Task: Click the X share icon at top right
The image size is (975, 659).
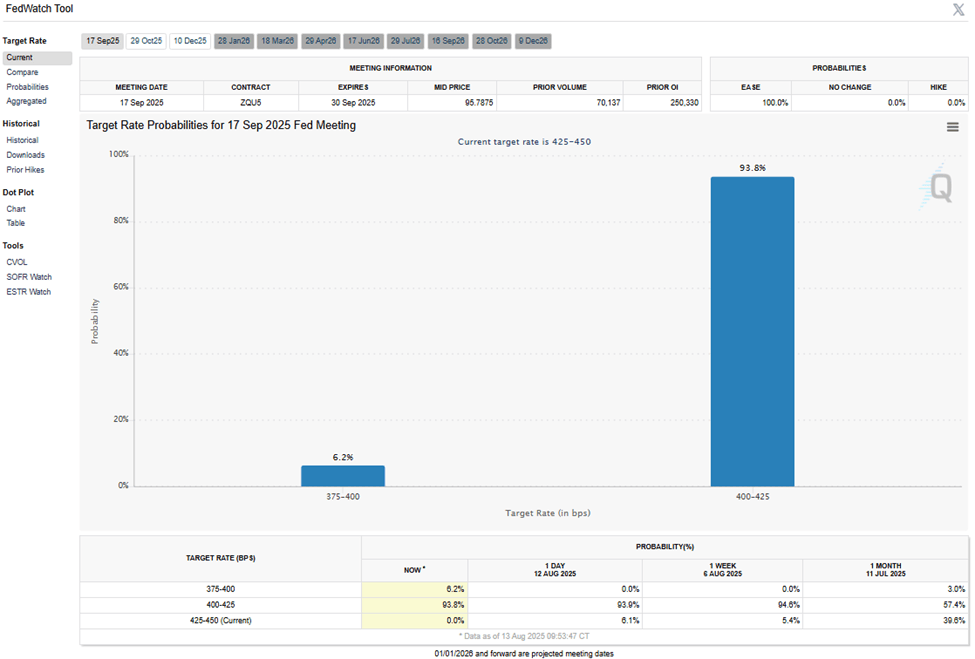Action: pyautogui.click(x=958, y=9)
